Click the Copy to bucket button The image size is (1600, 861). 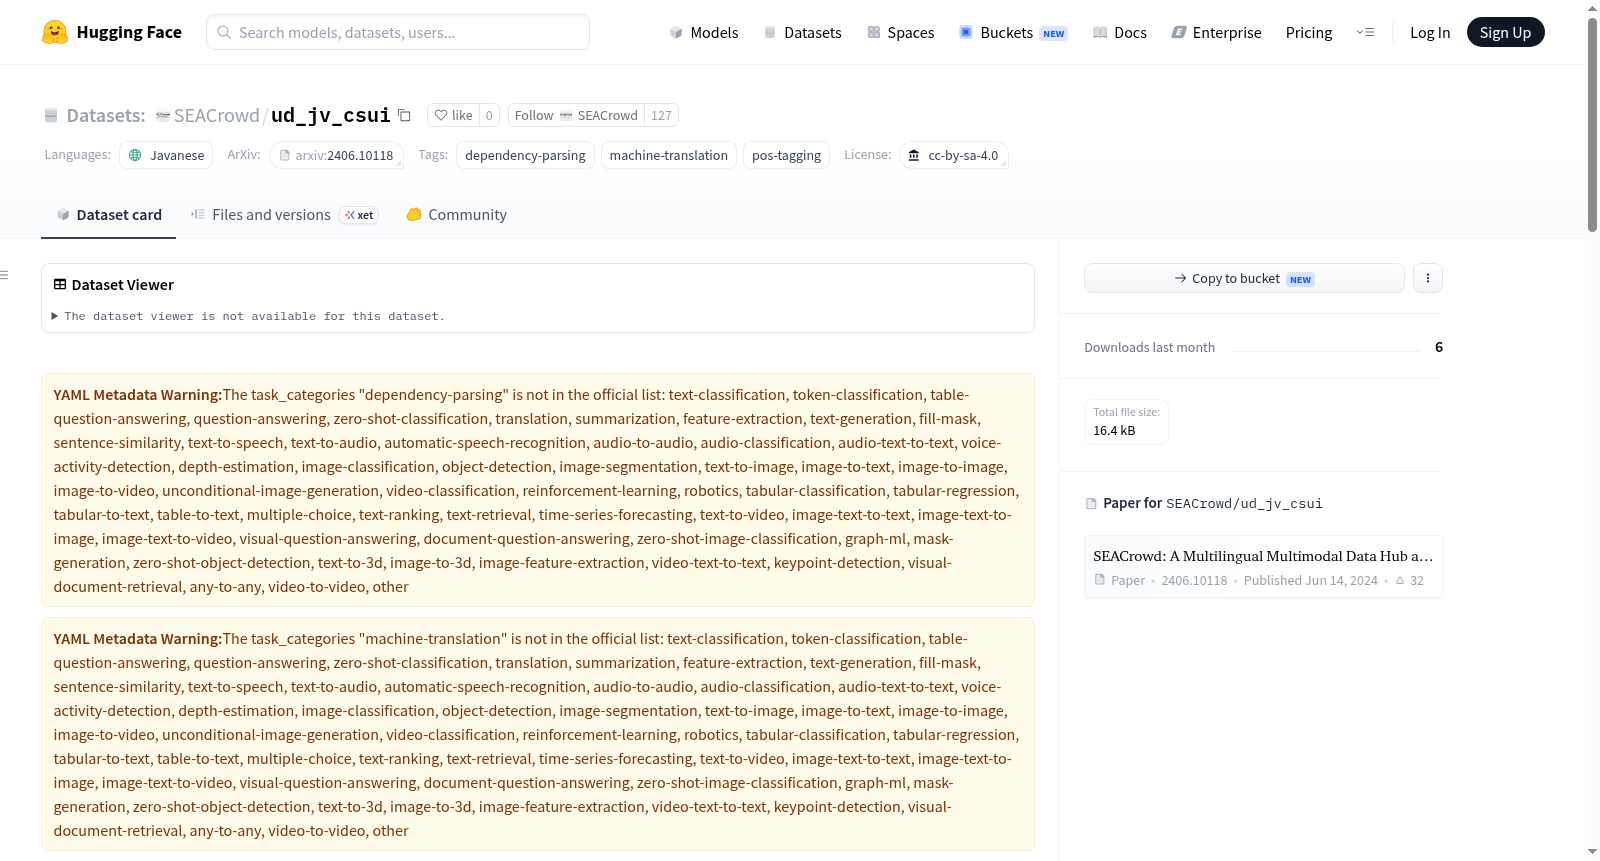click(1244, 278)
